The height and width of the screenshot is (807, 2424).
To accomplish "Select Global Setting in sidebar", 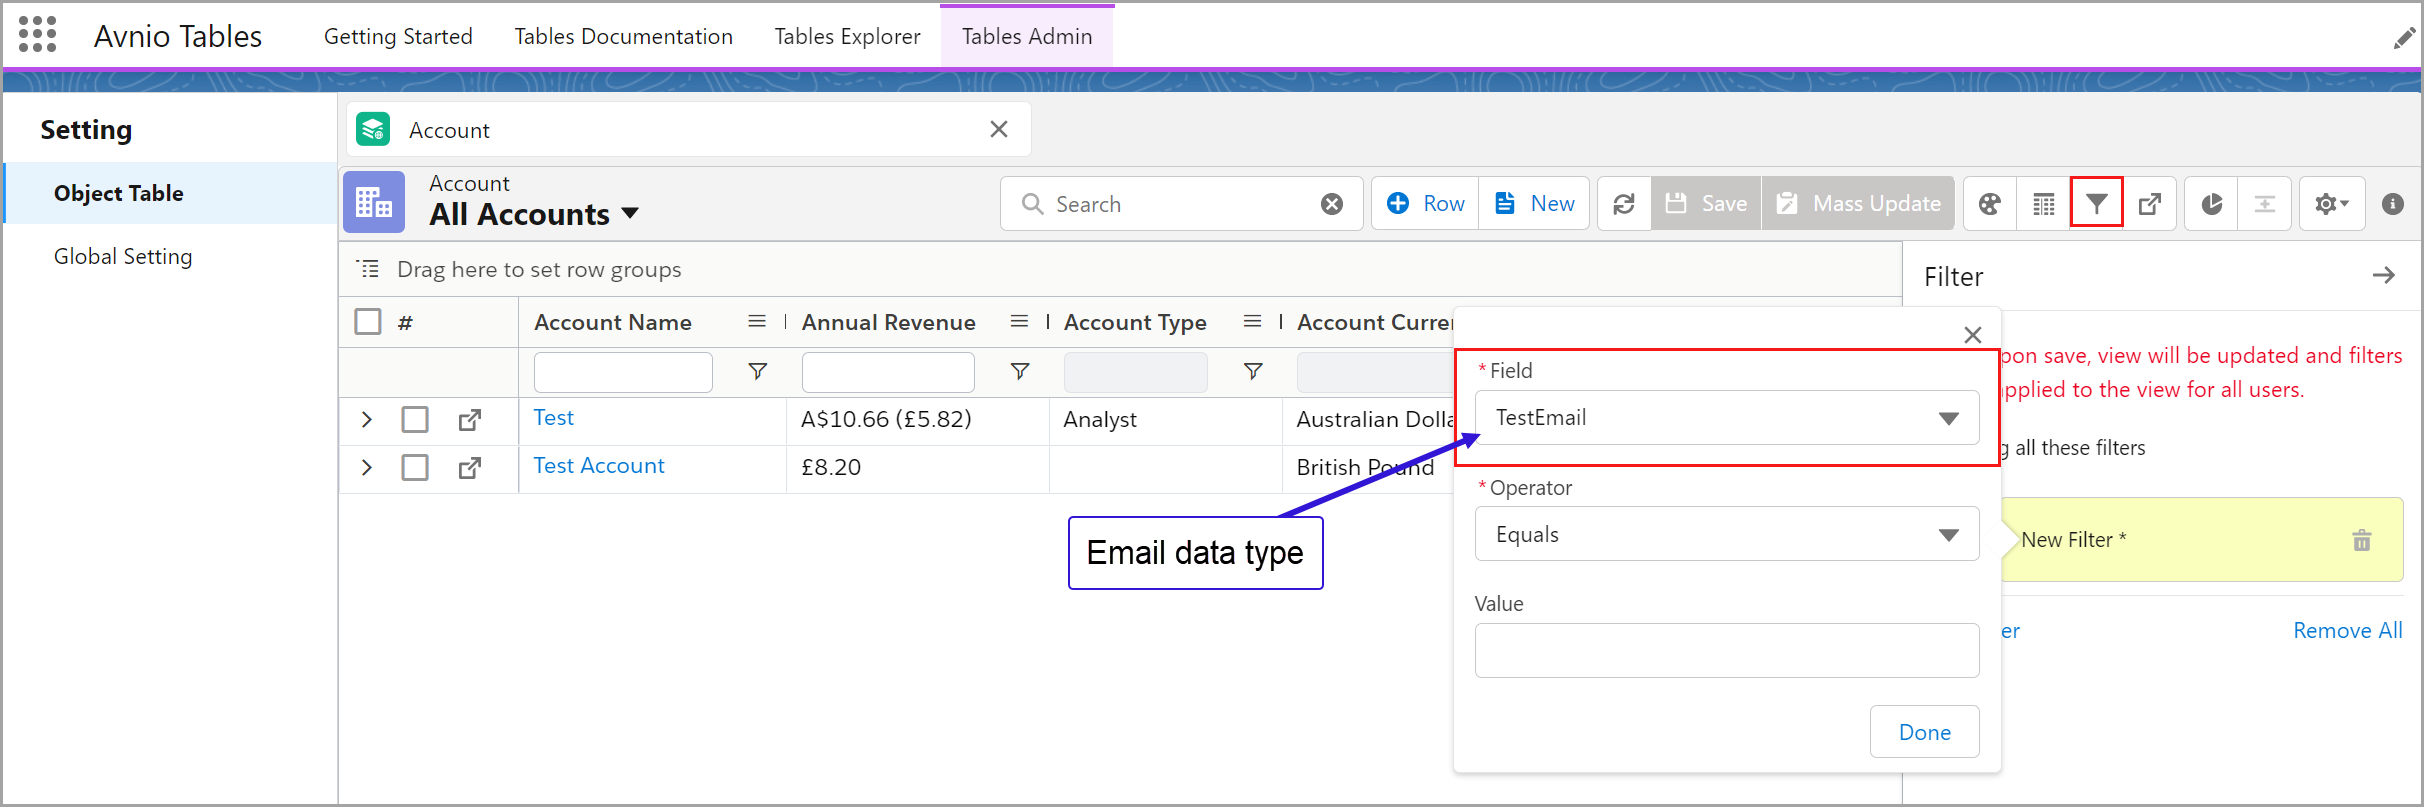I will pyautogui.click(x=123, y=257).
